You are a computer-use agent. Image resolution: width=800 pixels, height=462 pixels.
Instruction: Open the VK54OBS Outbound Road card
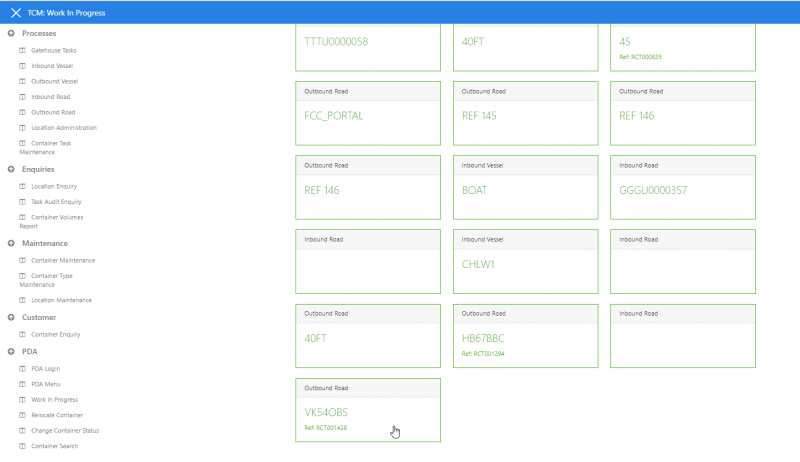pos(367,410)
